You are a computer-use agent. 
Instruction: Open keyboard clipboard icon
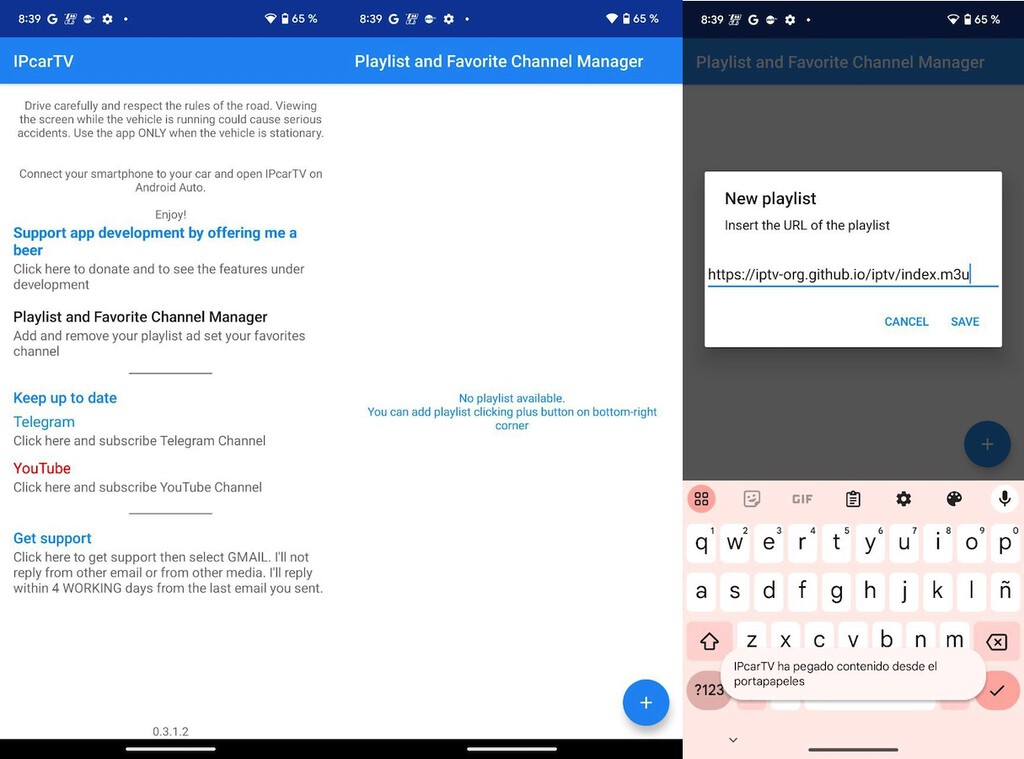click(x=853, y=499)
